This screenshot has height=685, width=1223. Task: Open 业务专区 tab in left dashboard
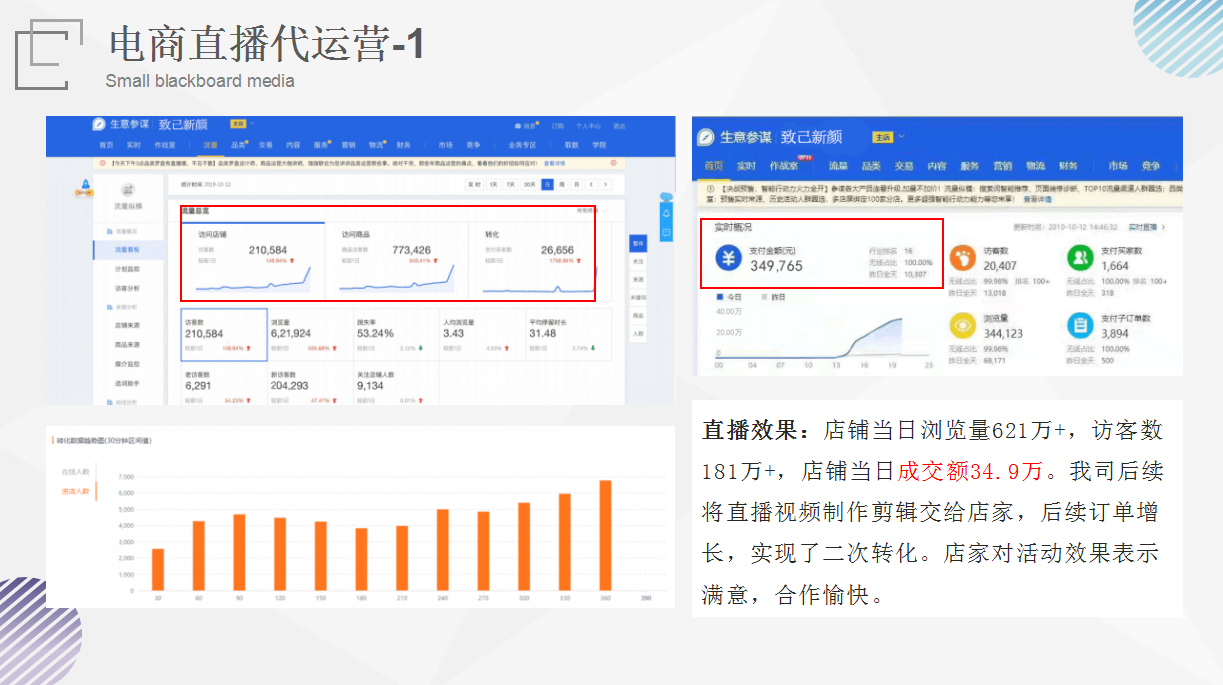(522, 145)
